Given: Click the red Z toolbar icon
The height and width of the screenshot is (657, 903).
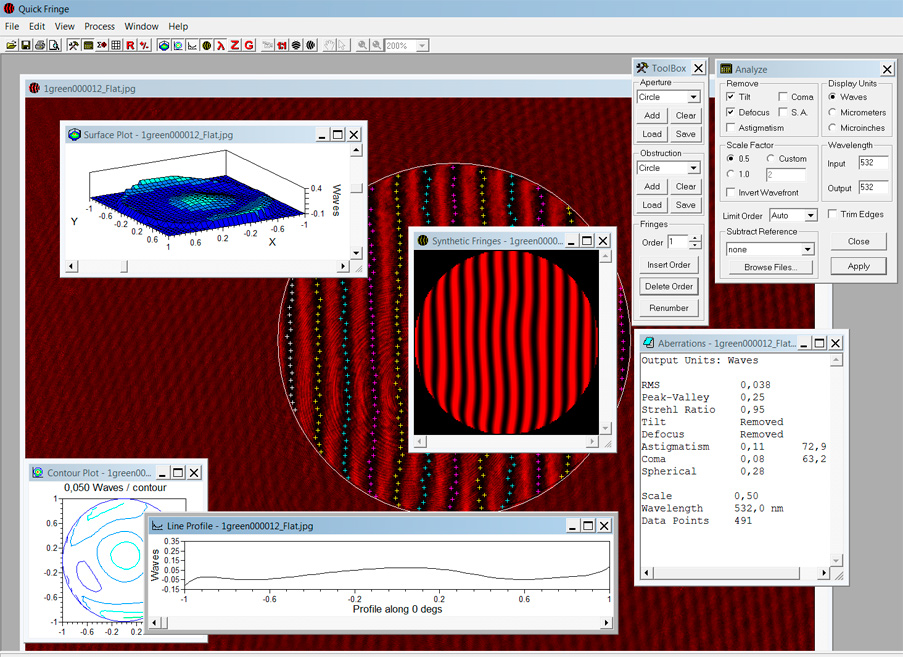Looking at the screenshot, I should pos(235,45).
